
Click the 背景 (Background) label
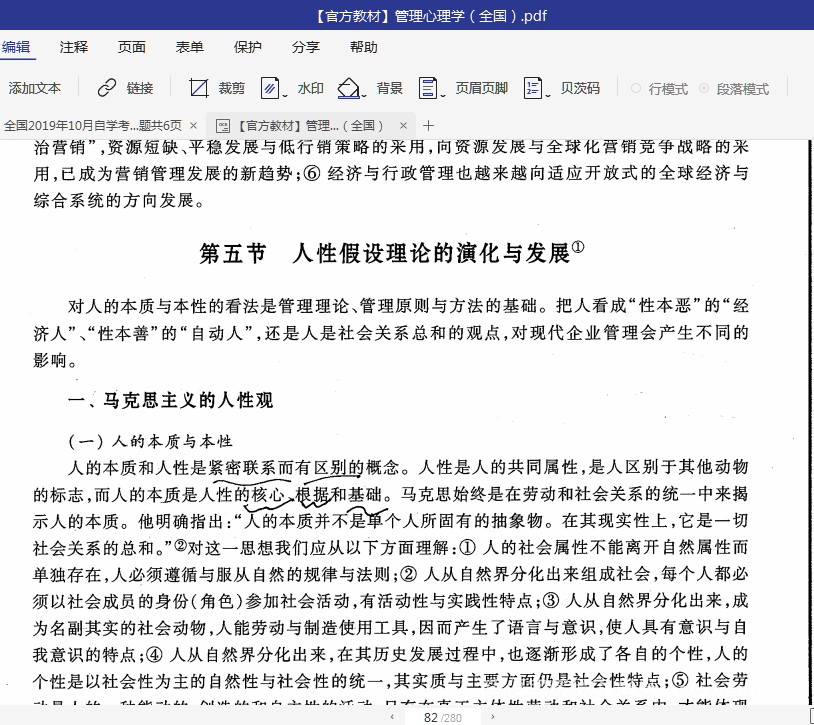[x=390, y=88]
